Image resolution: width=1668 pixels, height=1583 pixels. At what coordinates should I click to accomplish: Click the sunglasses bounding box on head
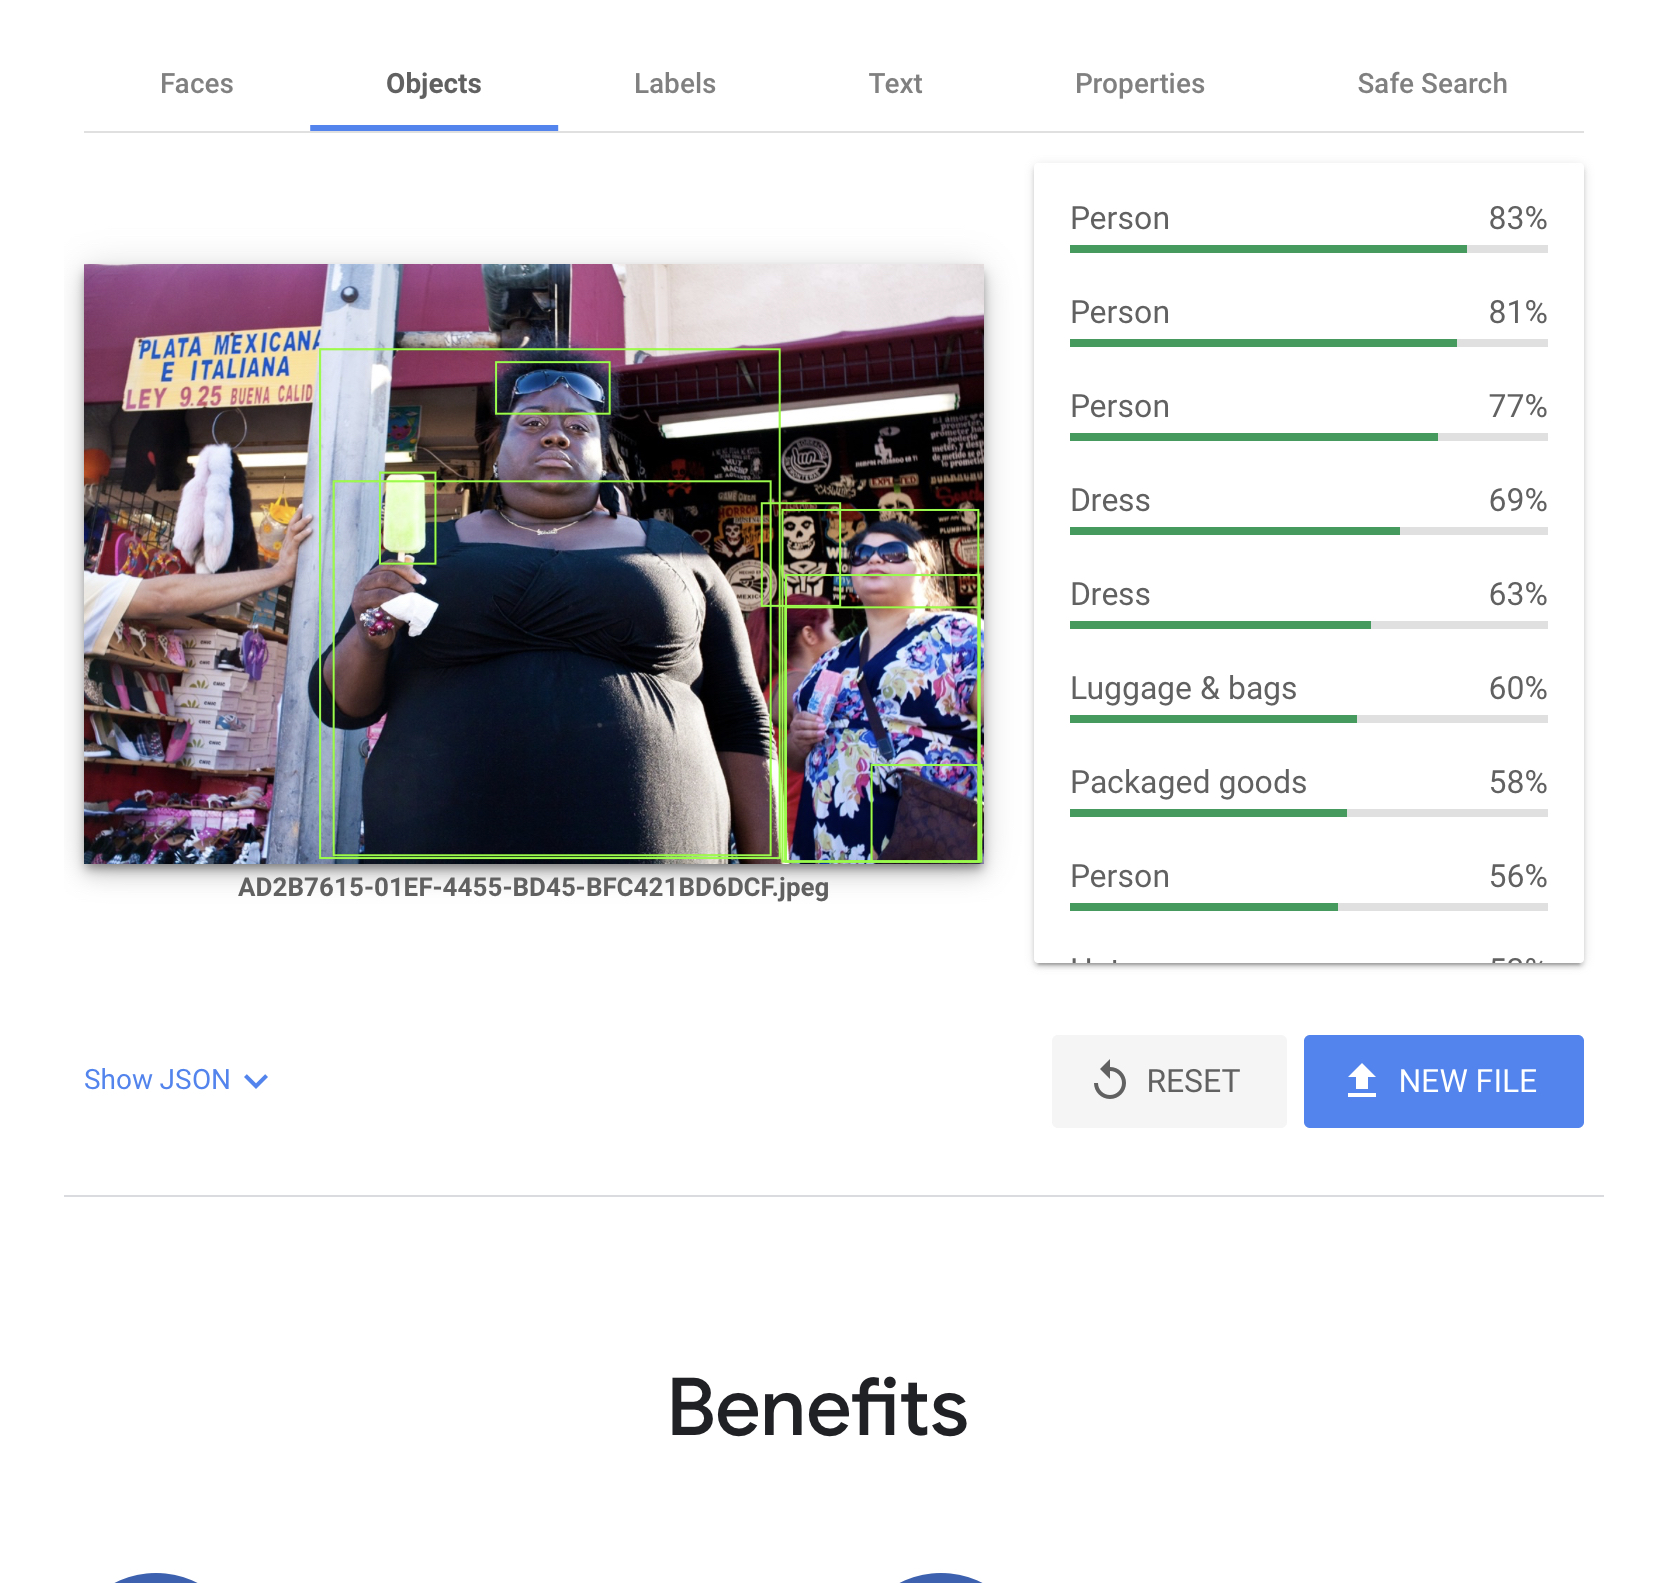tap(553, 388)
